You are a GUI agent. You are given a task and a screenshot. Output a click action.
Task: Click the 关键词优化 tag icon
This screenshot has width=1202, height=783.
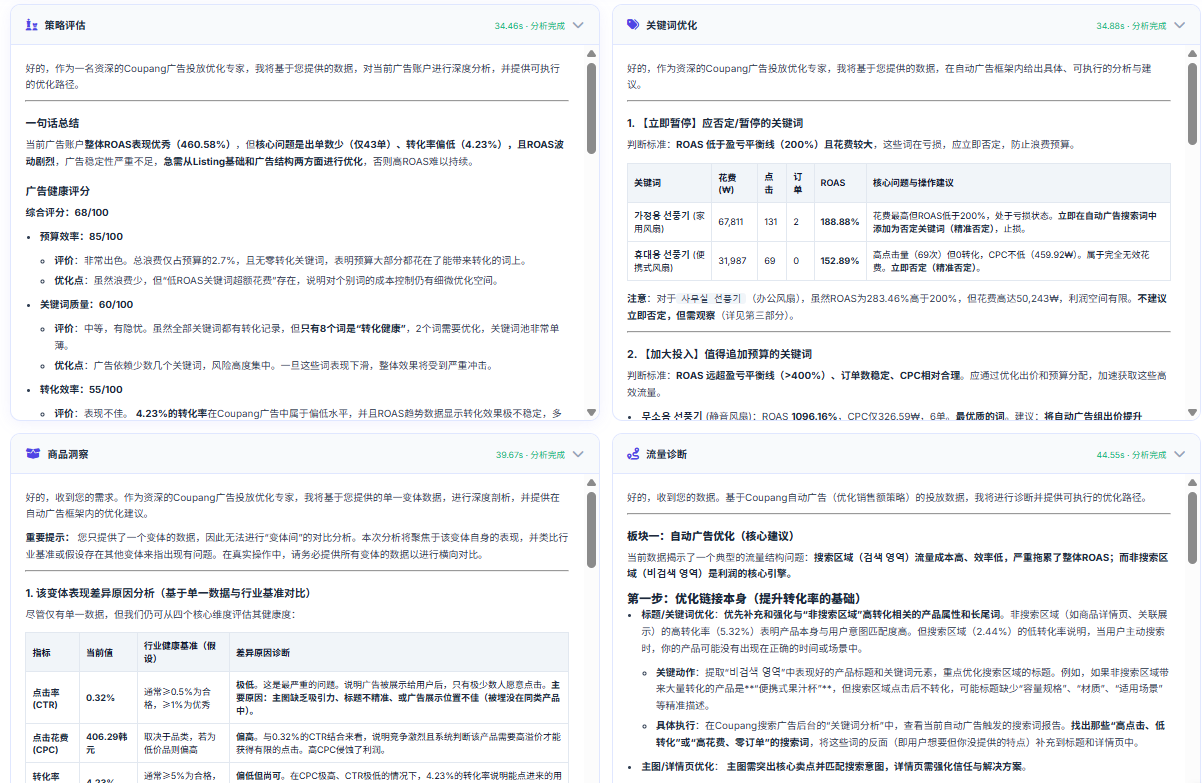633,24
